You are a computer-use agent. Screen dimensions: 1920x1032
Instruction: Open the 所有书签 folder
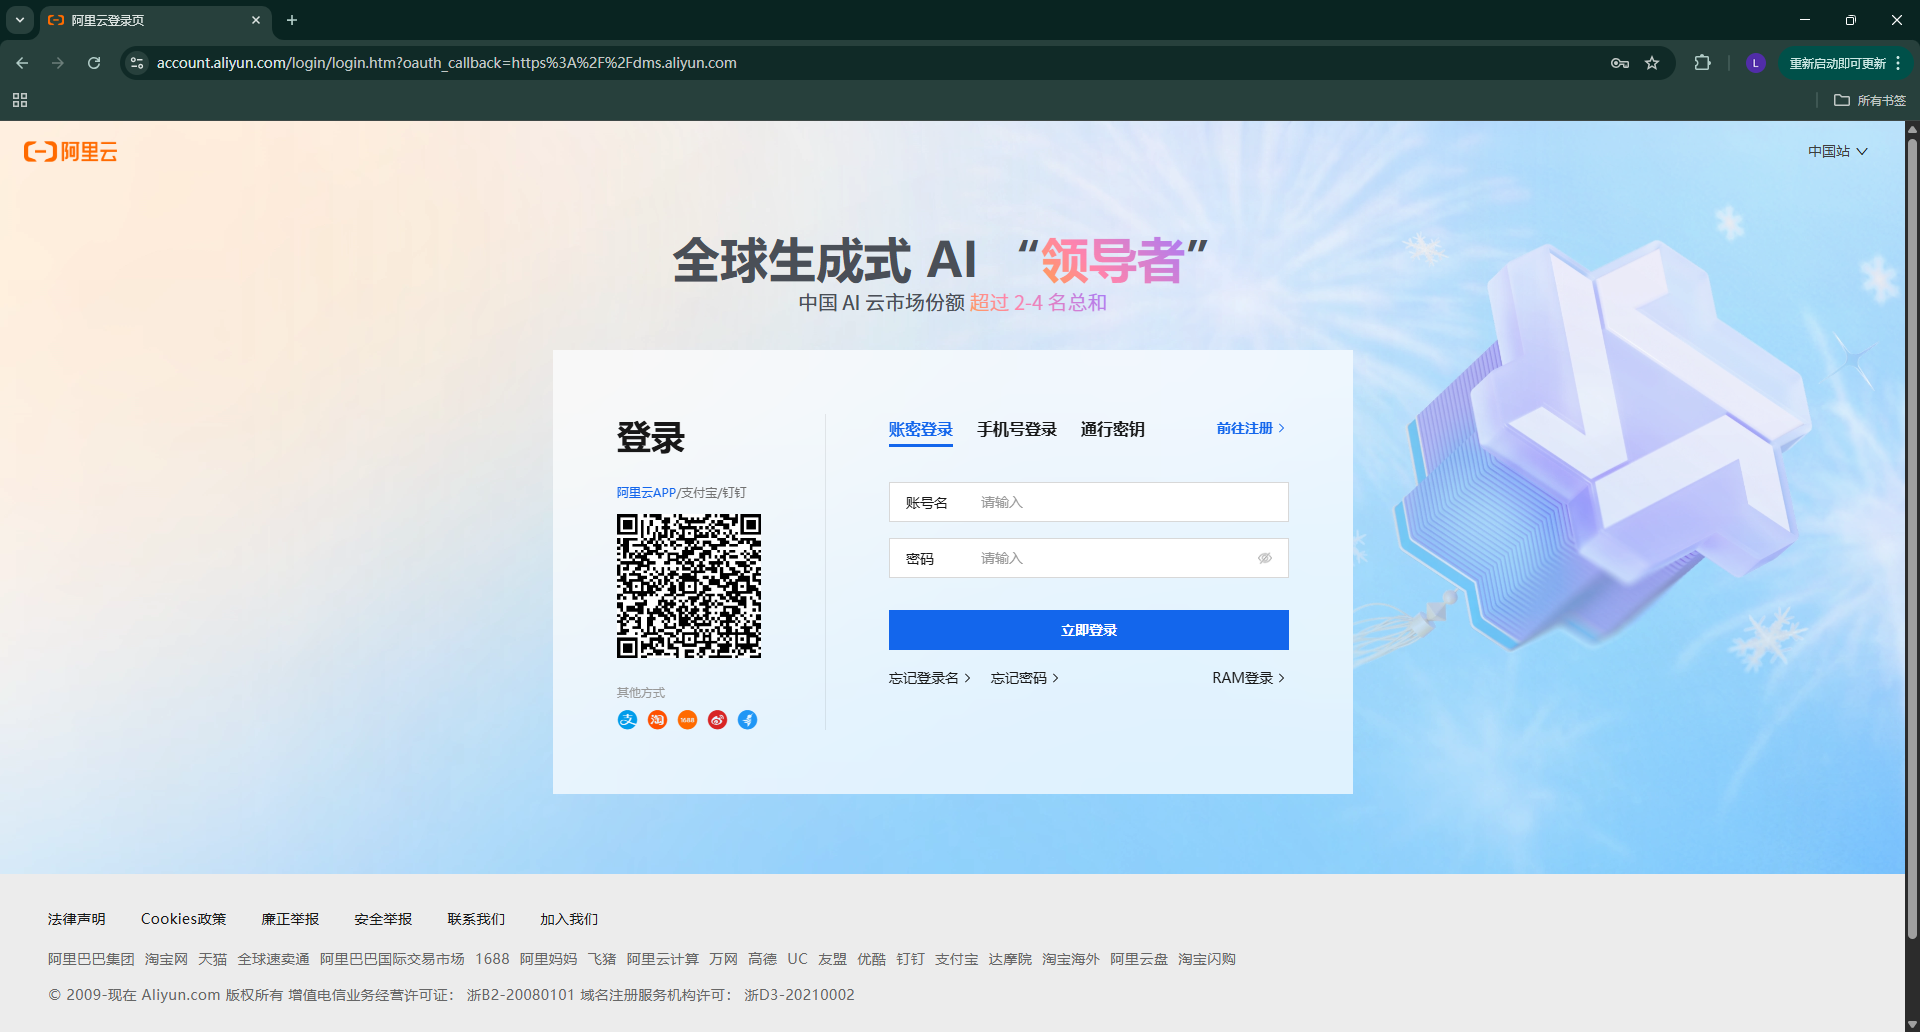1870,100
